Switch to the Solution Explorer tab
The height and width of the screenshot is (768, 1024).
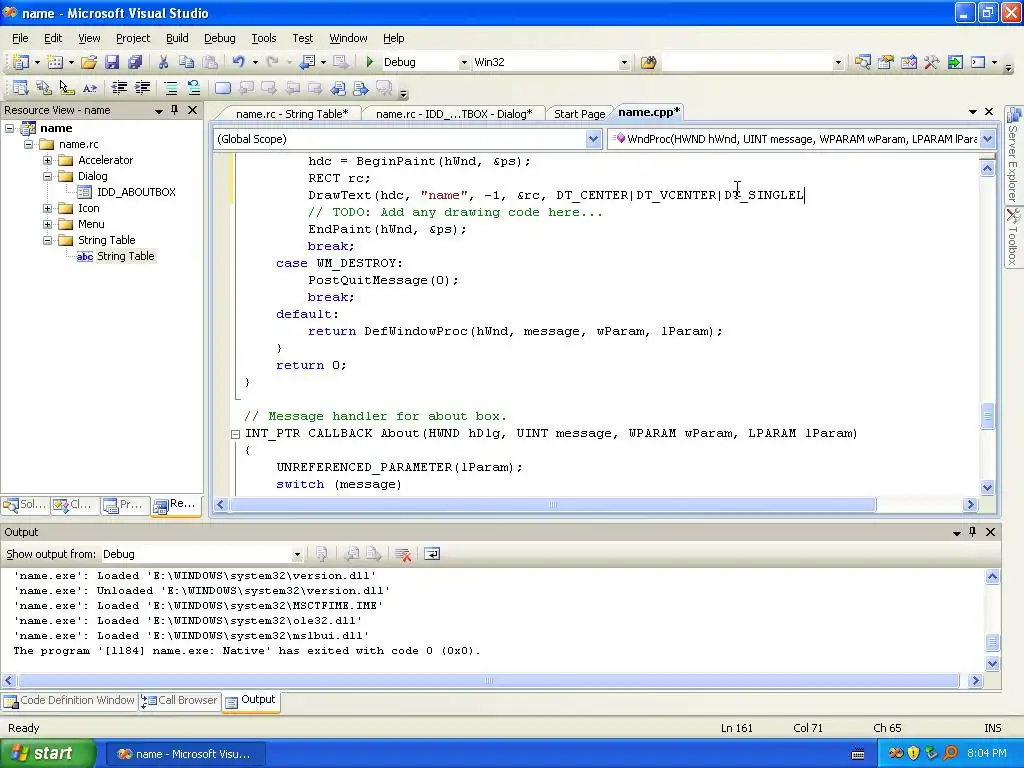(25, 504)
